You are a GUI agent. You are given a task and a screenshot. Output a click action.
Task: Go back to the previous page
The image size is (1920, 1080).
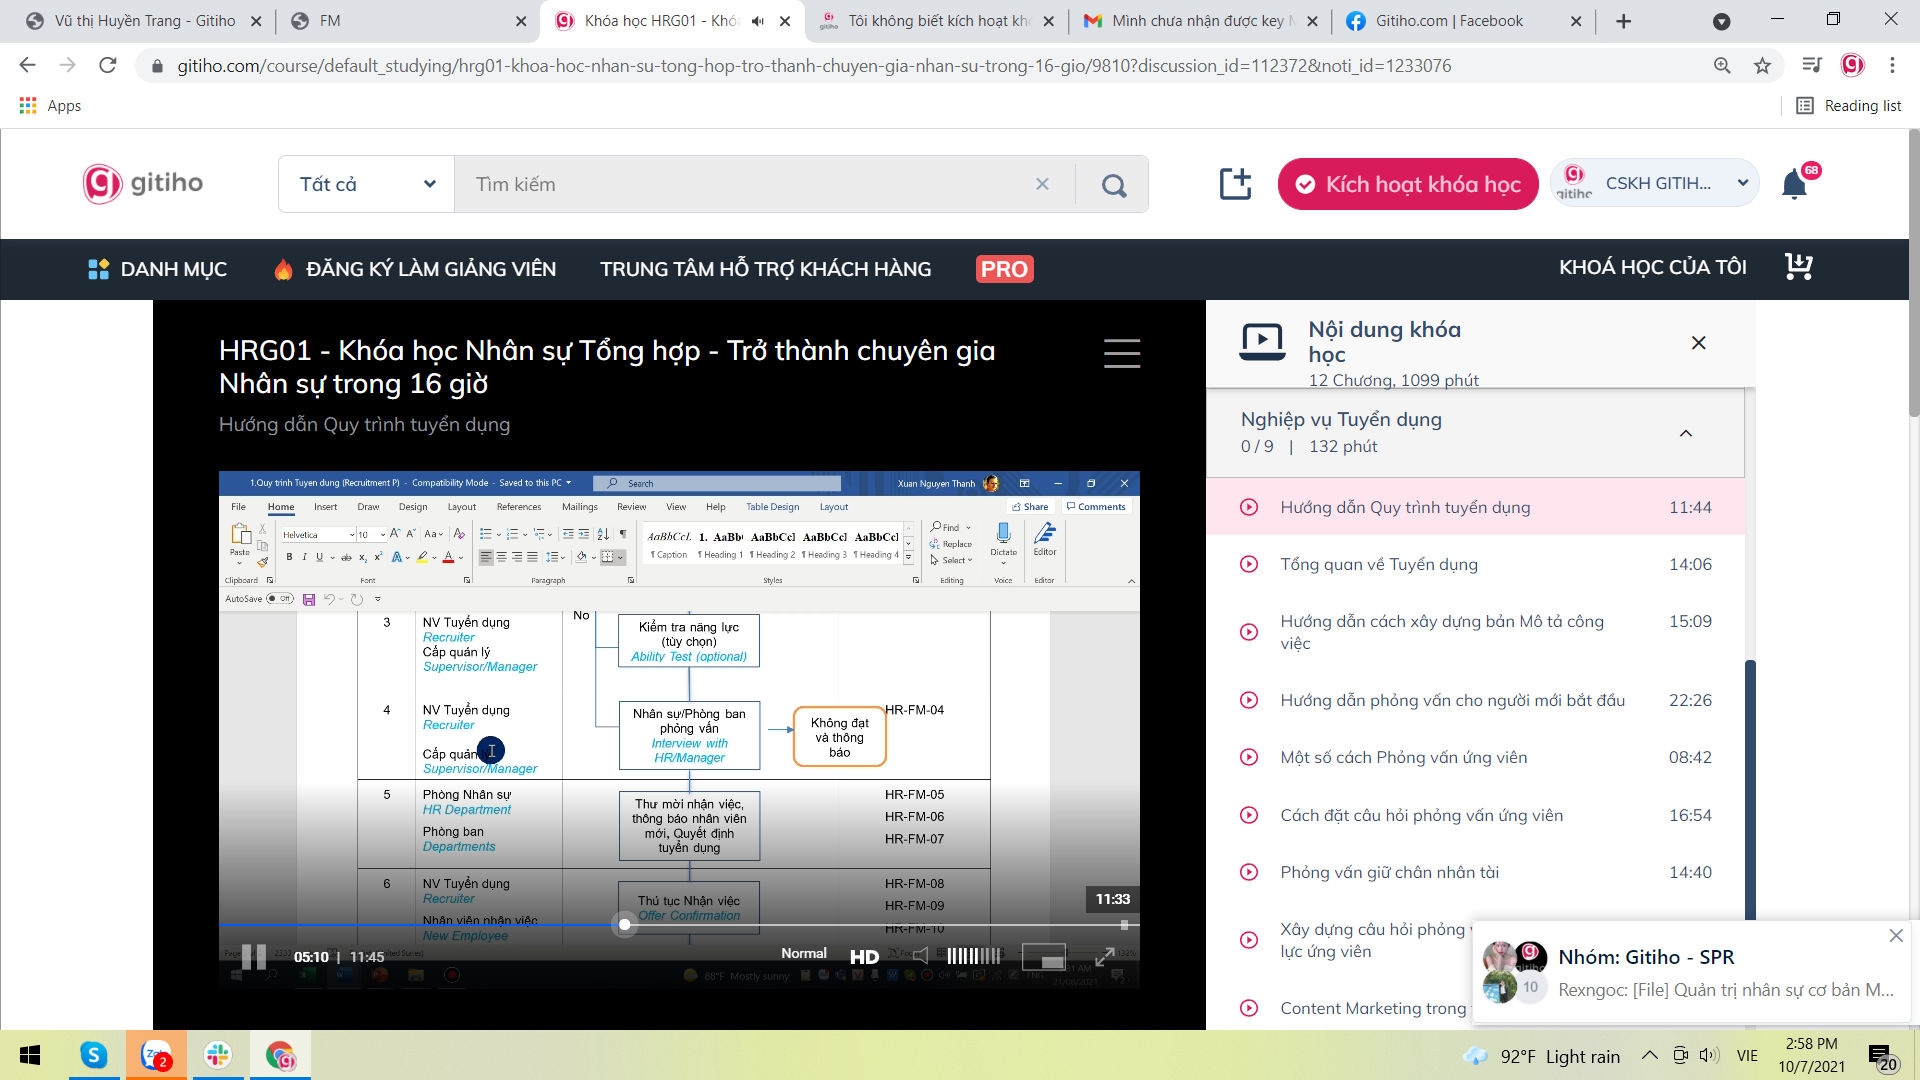tap(27, 65)
